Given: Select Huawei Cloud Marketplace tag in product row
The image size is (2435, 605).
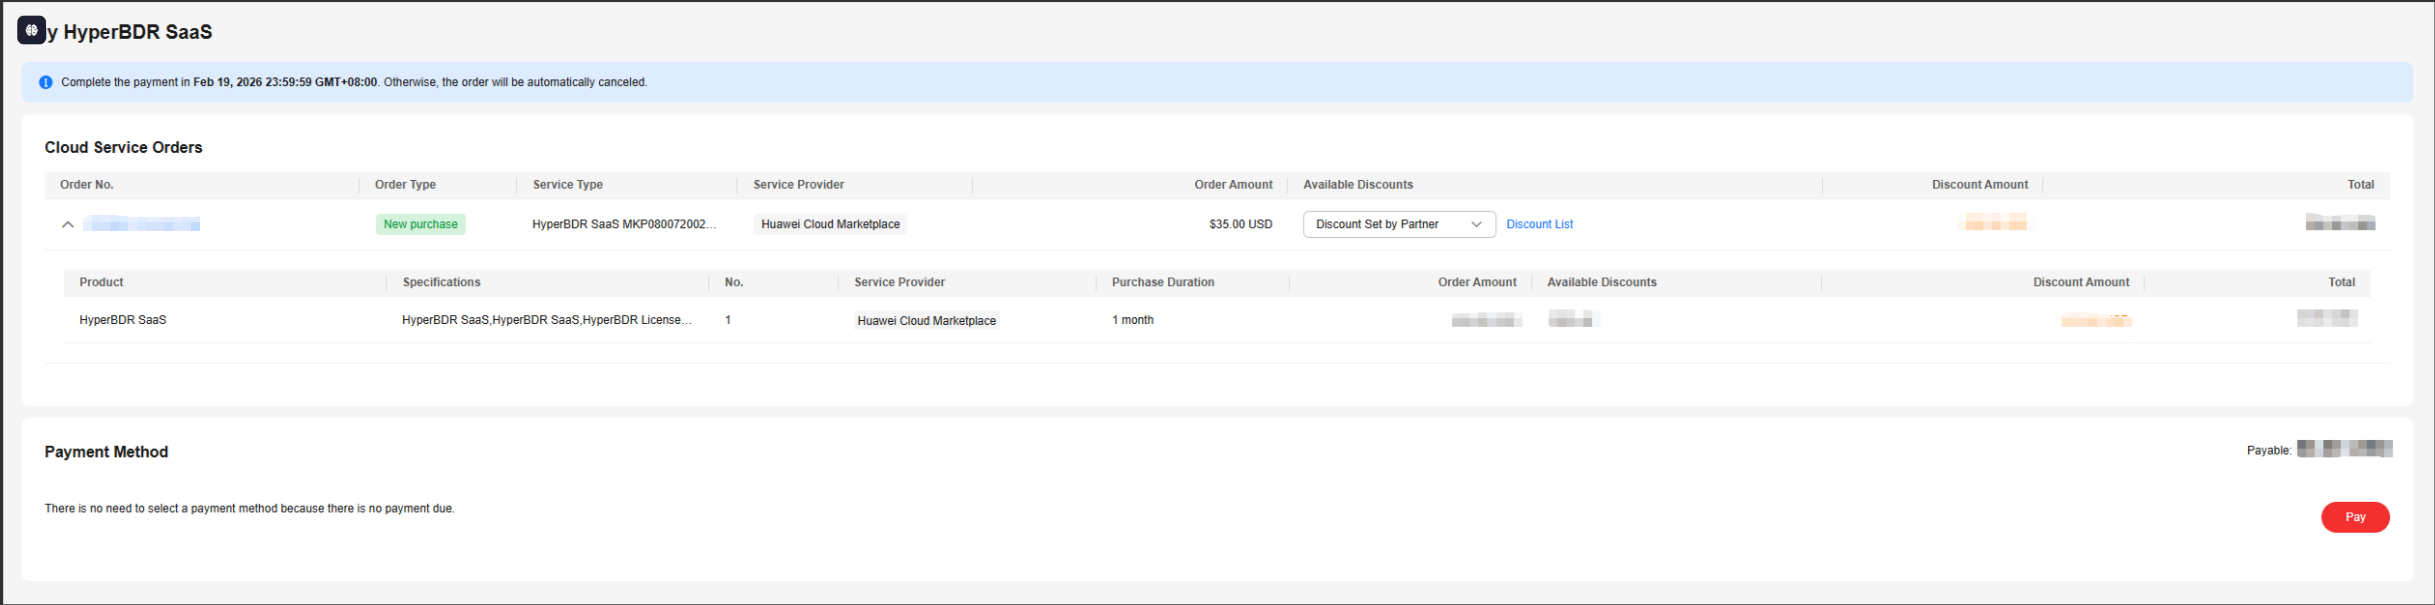Looking at the screenshot, I should pos(926,321).
